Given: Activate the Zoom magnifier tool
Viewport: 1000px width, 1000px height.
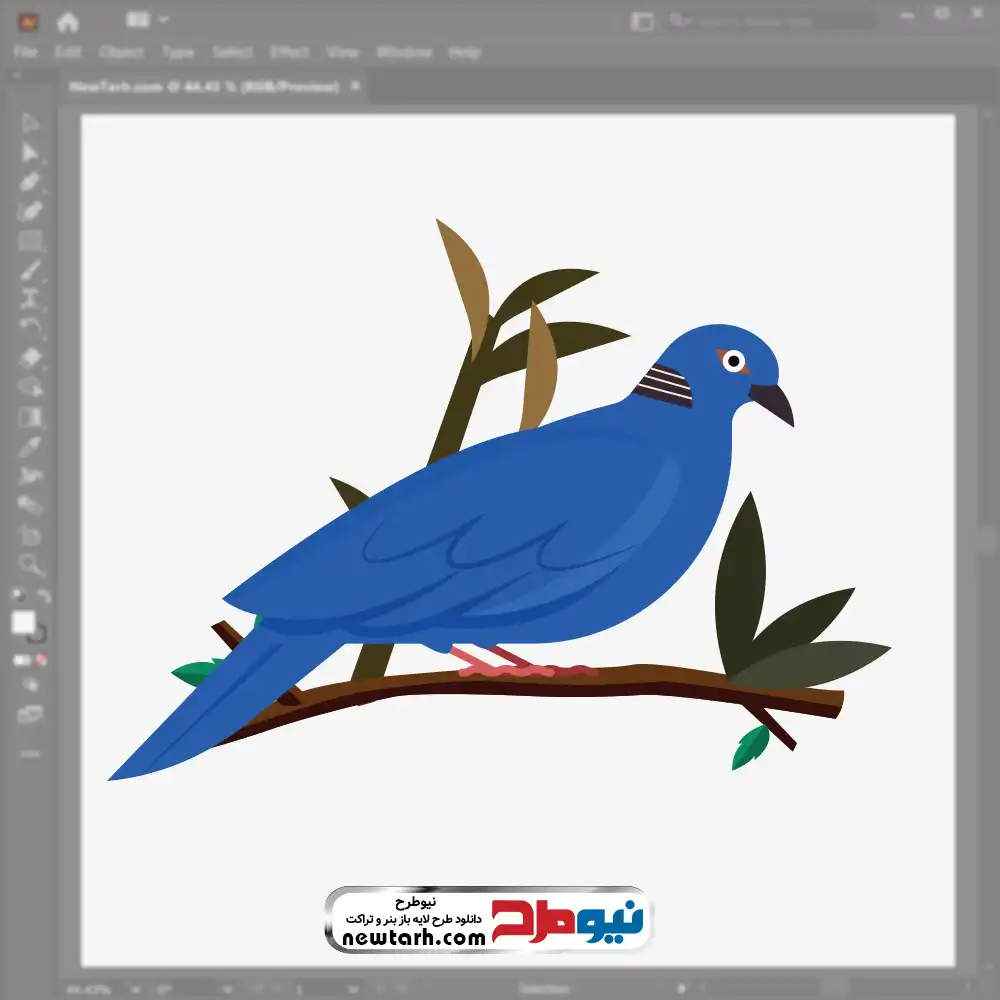Looking at the screenshot, I should 30,564.
